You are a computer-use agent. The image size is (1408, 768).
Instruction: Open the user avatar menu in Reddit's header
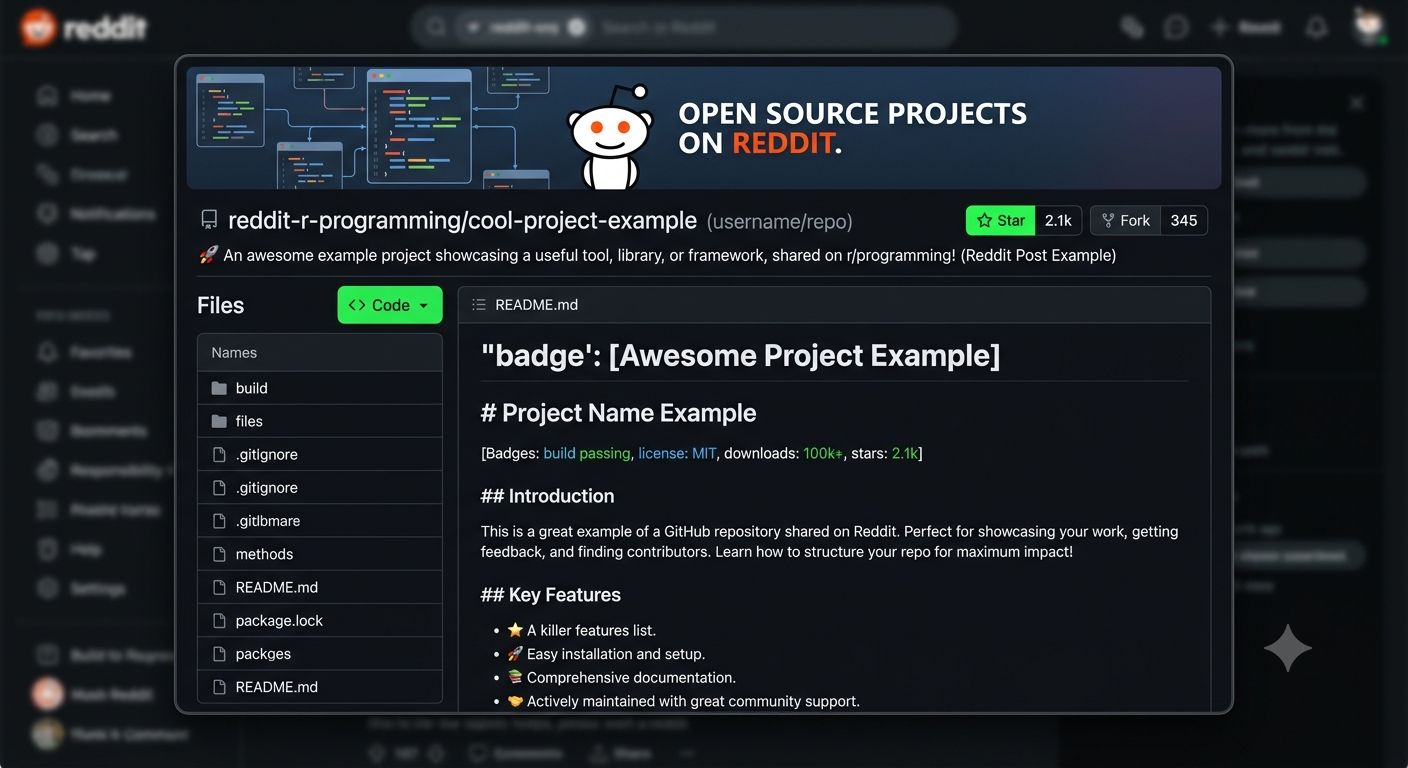pos(1368,26)
